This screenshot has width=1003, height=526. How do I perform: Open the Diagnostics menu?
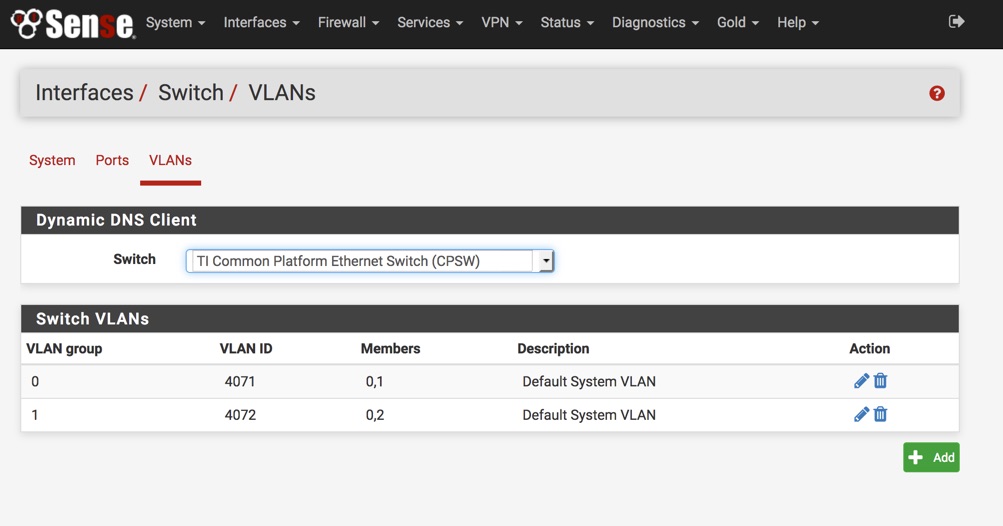click(655, 22)
